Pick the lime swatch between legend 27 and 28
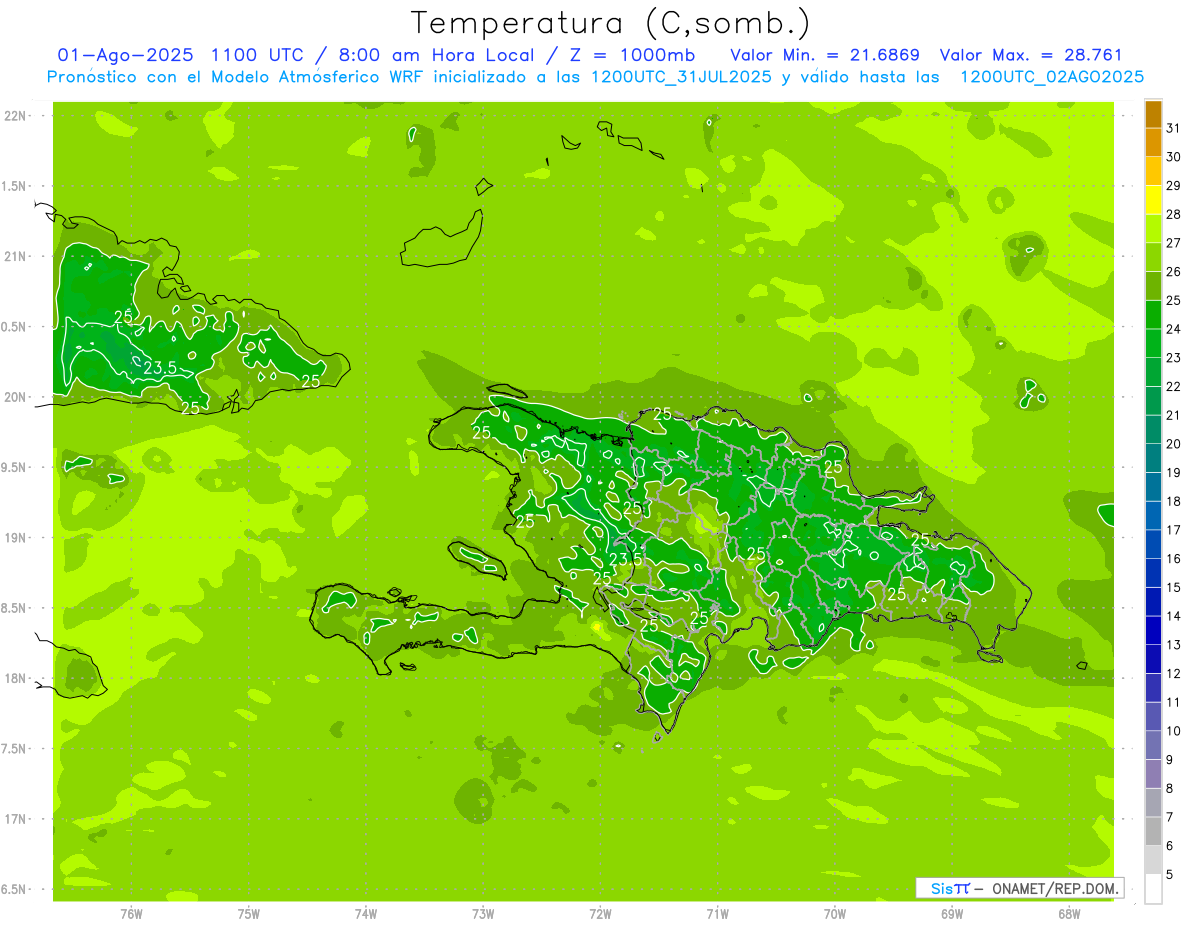 (x=1153, y=228)
